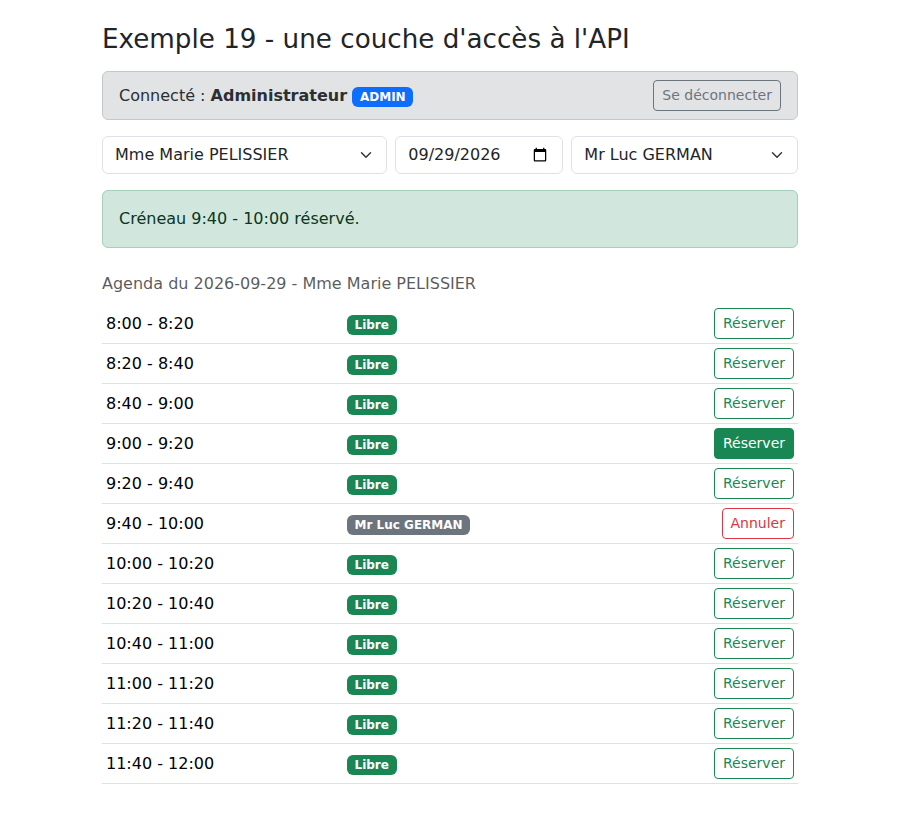
Task: Book the 10:20 - 10:40 slot
Action: click(x=754, y=603)
